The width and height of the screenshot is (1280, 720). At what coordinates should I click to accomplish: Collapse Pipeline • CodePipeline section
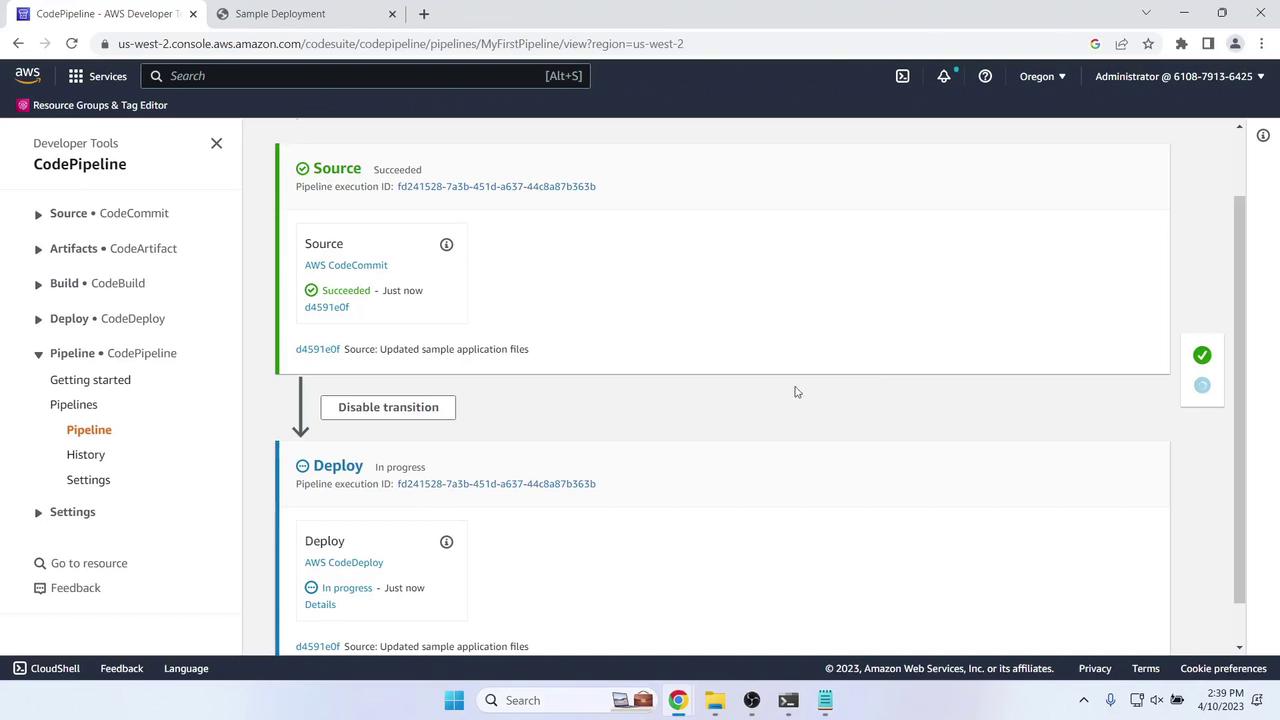tap(38, 354)
